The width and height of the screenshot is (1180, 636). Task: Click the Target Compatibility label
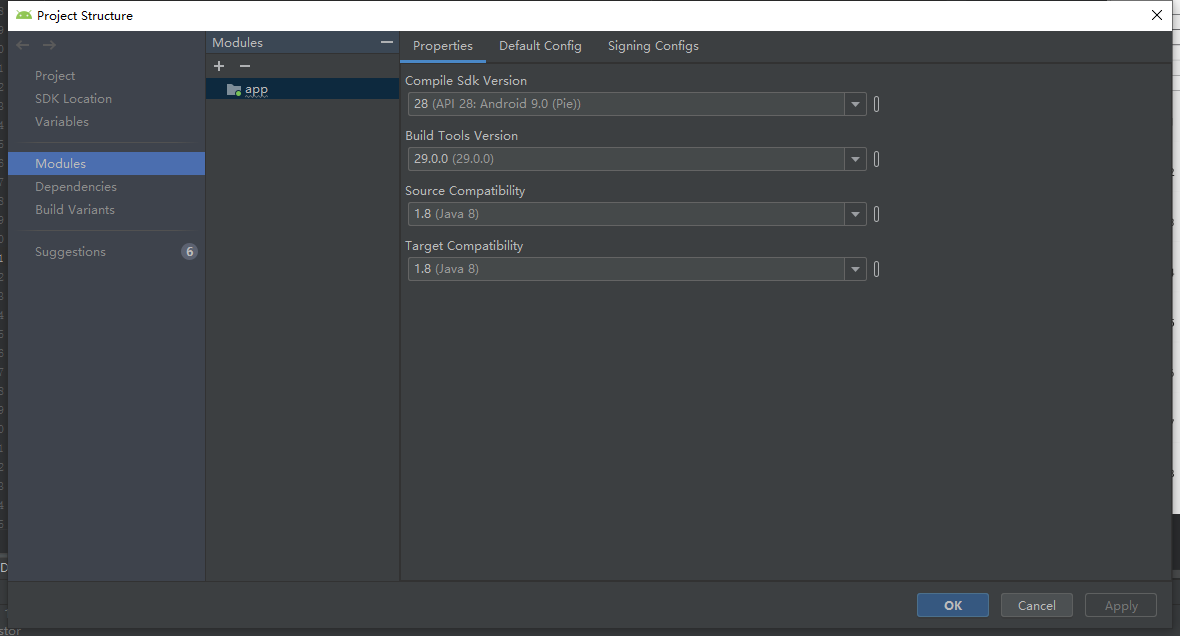click(464, 245)
